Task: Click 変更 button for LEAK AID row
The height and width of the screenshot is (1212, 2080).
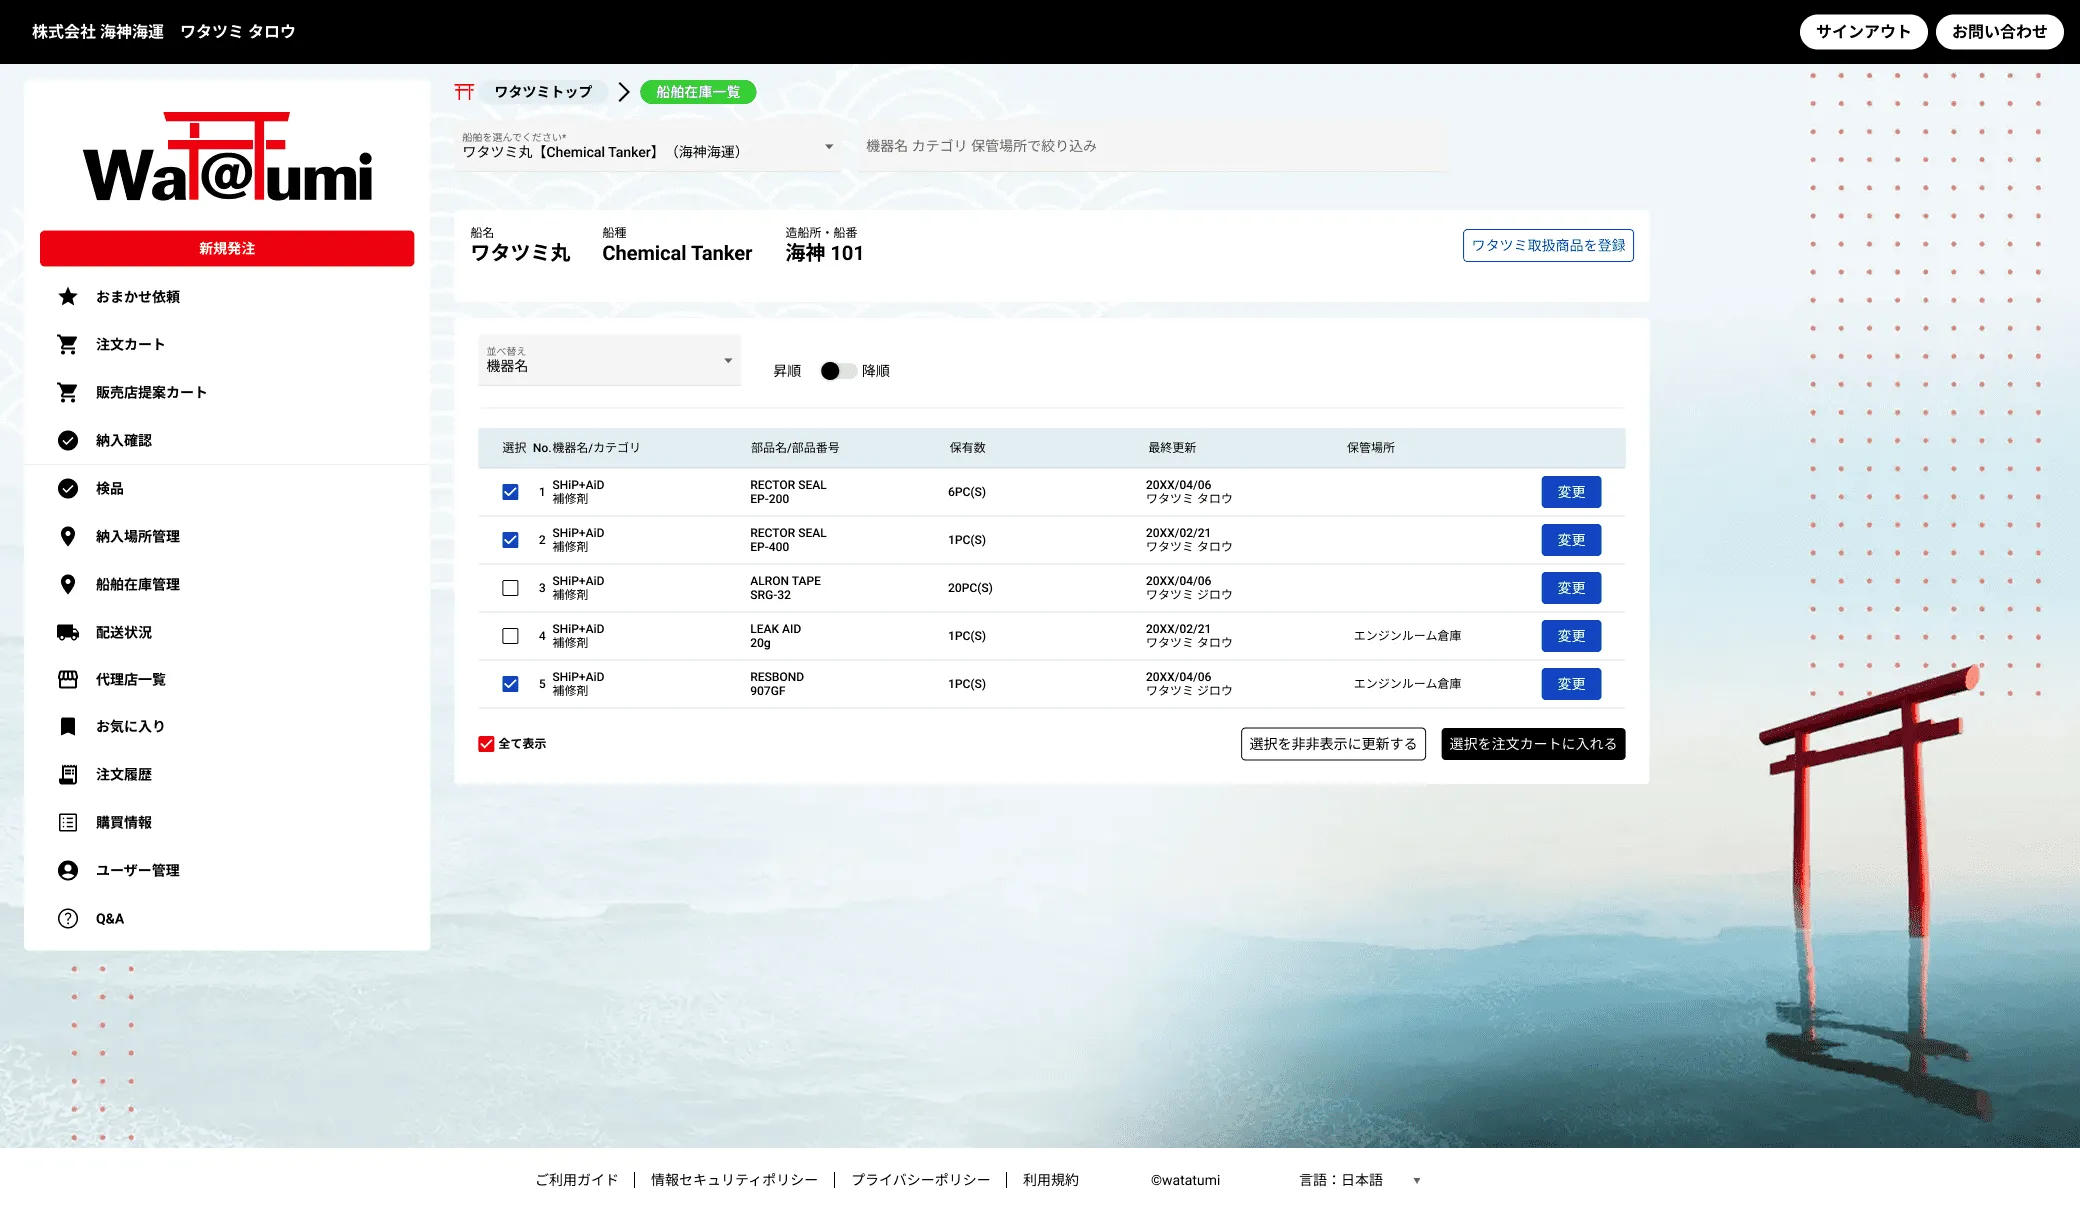Action: [1570, 636]
